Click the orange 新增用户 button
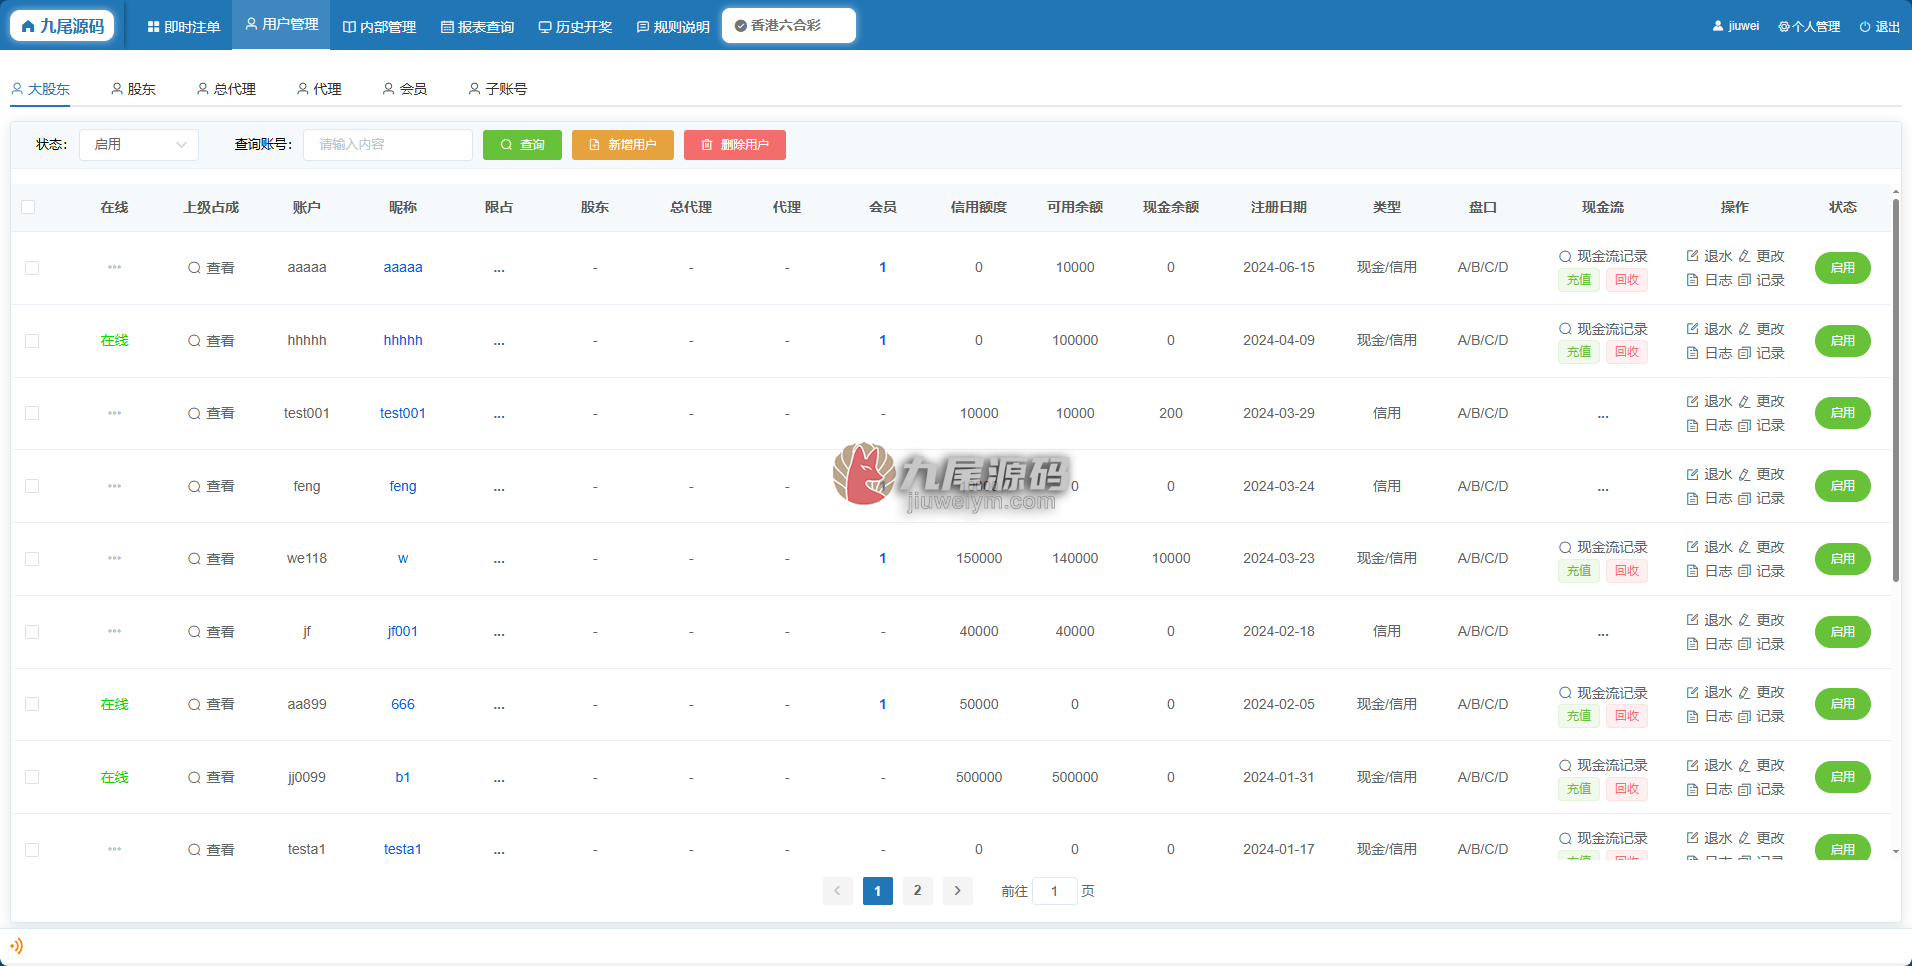Viewport: 1912px width, 966px height. click(x=623, y=145)
